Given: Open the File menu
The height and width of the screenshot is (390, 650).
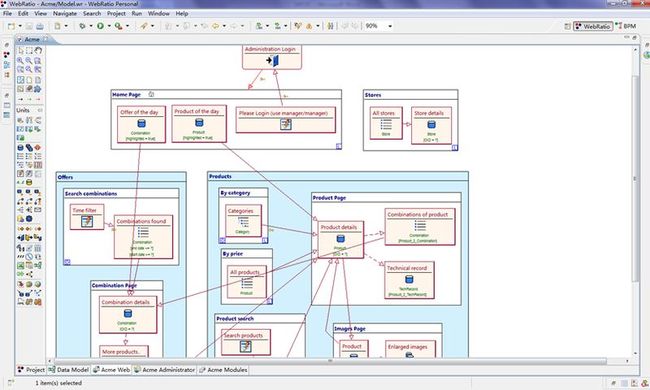Looking at the screenshot, I should [7, 13].
